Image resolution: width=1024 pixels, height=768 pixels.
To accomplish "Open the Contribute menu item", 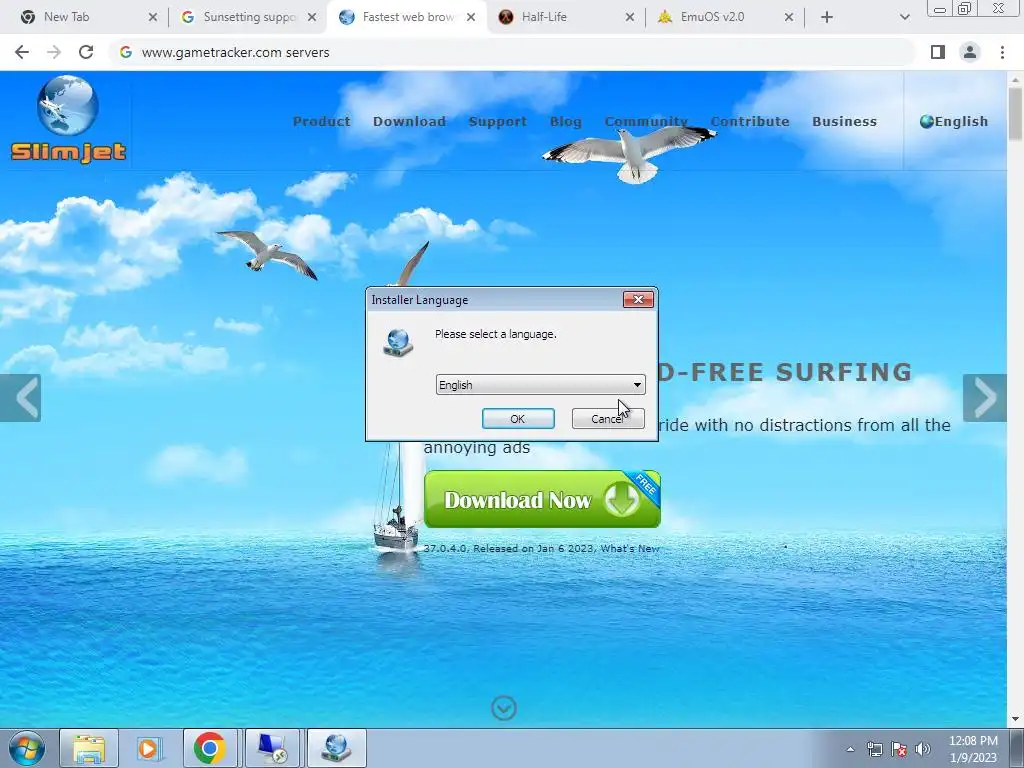I will 750,121.
